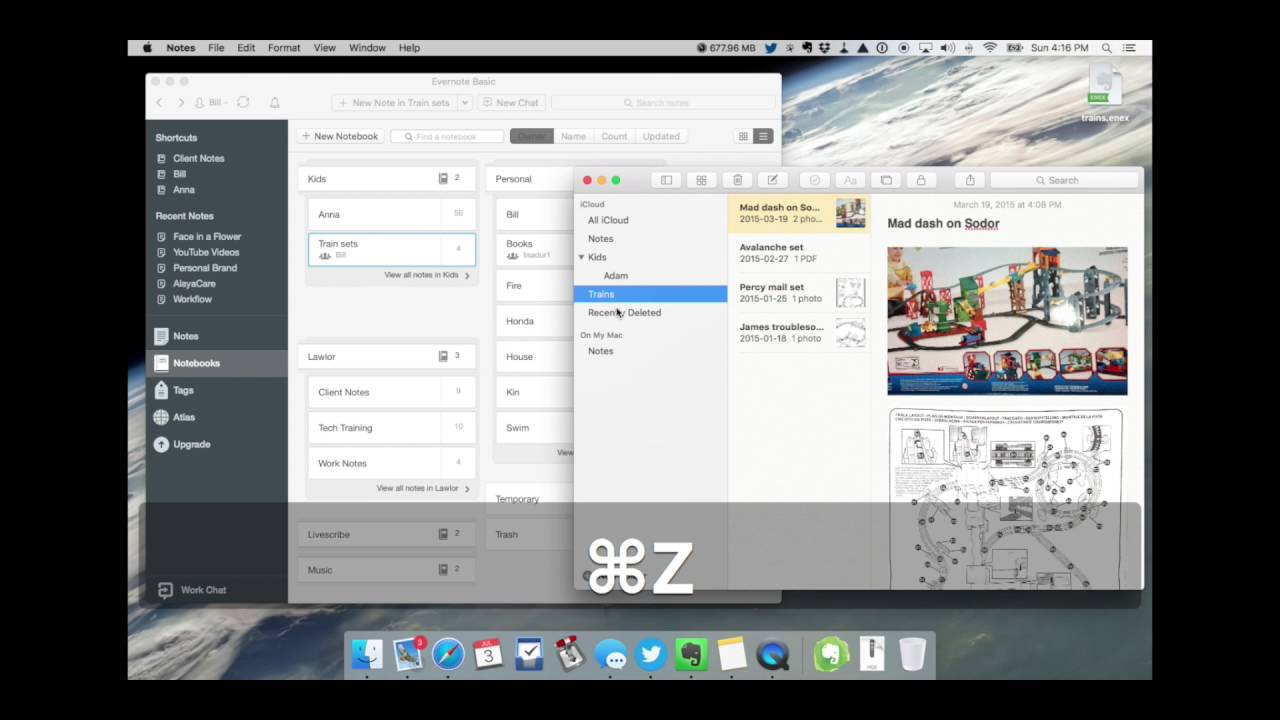Open Work Chat in Evernote sidebar

[x=193, y=590]
